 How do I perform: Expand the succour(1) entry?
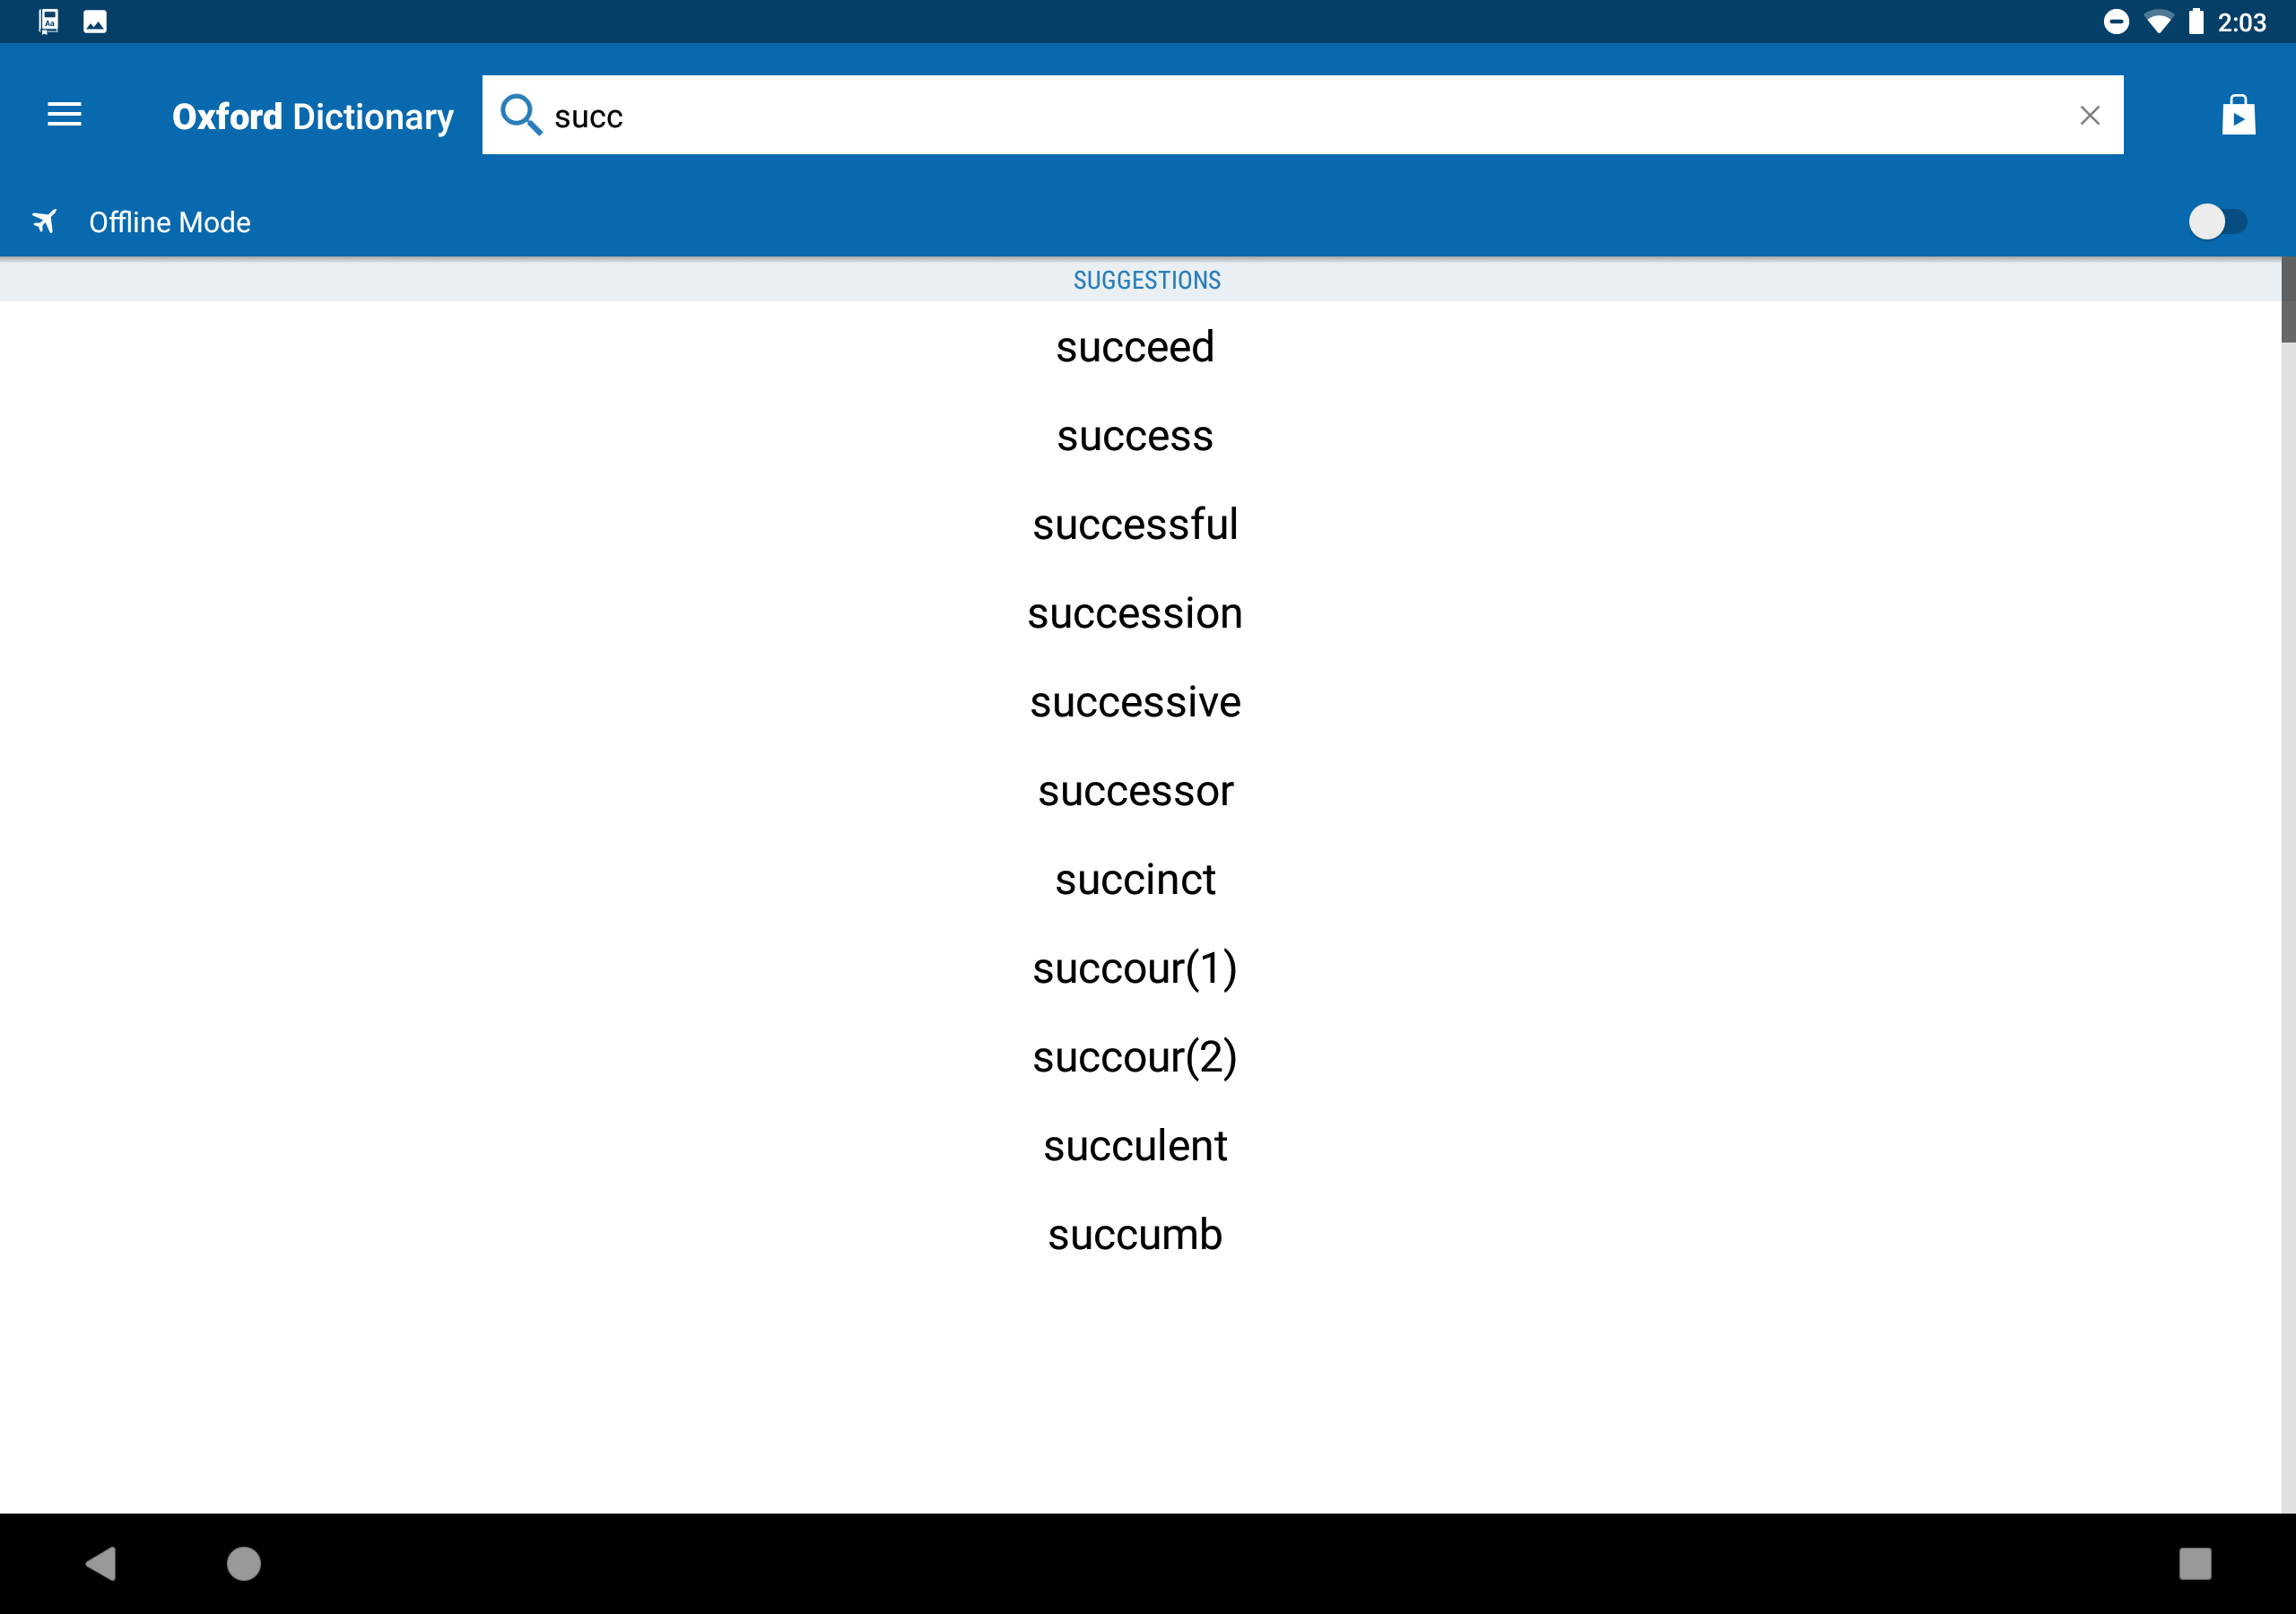(x=1135, y=968)
